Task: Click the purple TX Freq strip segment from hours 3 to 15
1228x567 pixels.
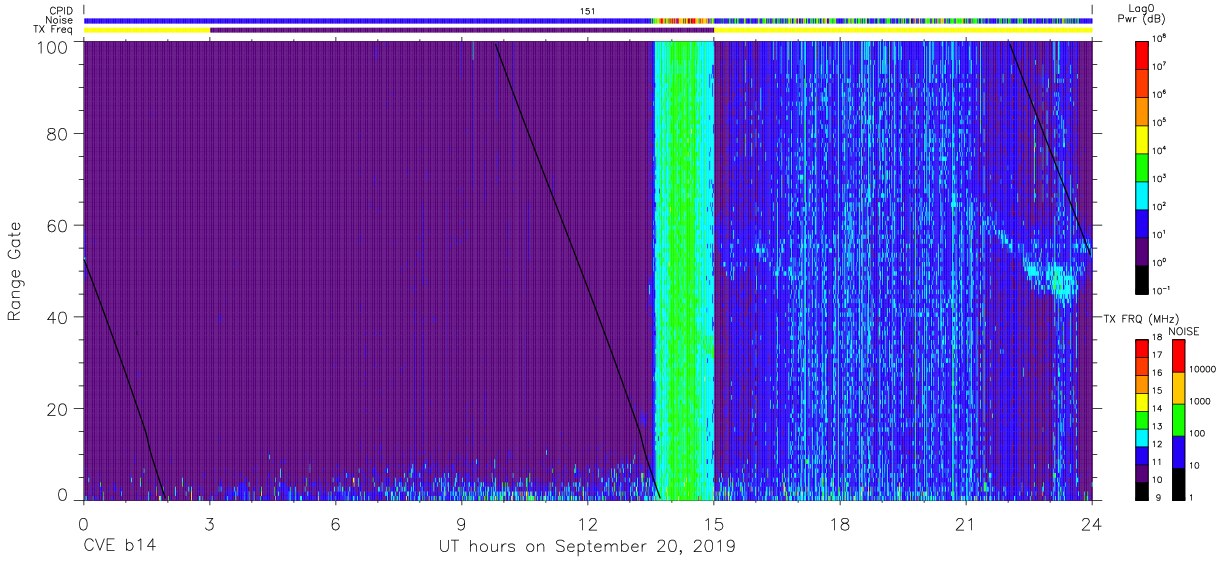Action: (462, 30)
